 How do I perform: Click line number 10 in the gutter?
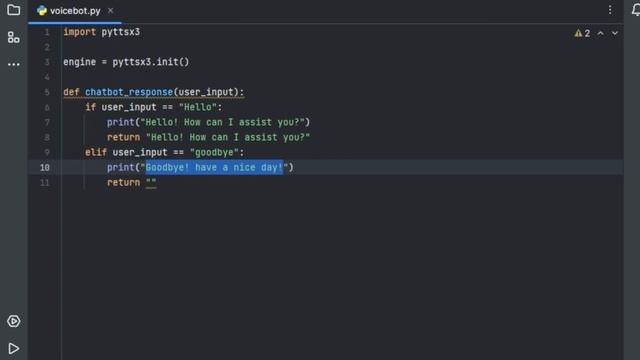pyautogui.click(x=45, y=167)
